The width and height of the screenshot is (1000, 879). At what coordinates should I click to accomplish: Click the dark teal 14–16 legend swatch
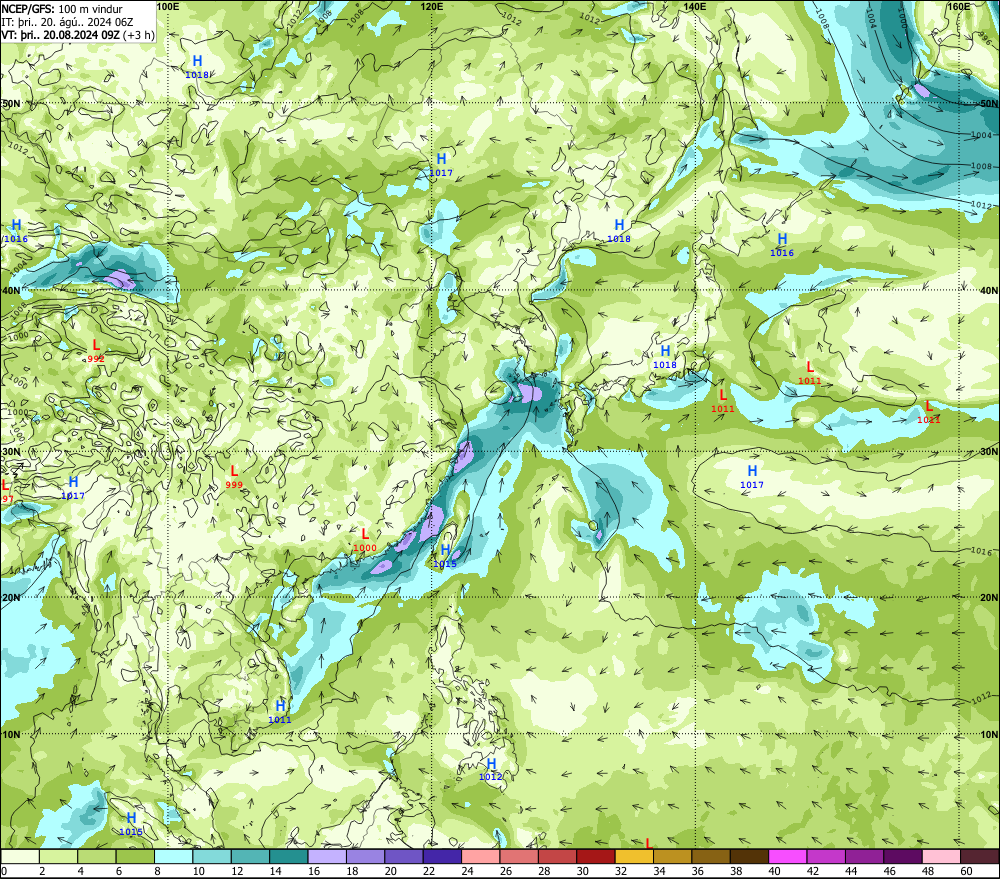pyautogui.click(x=289, y=857)
